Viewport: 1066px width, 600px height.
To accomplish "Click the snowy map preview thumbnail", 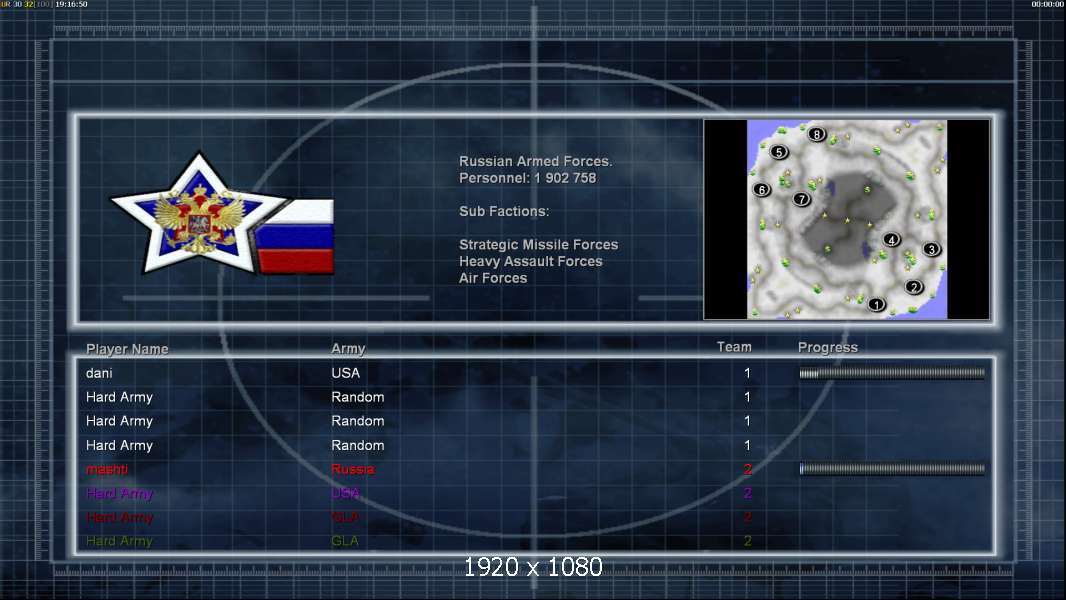I will pos(846,219).
